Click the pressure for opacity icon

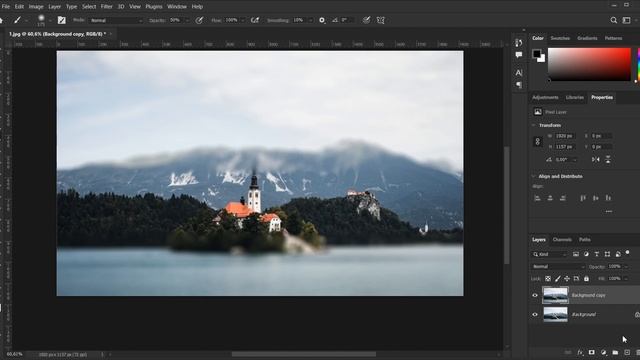199,20
